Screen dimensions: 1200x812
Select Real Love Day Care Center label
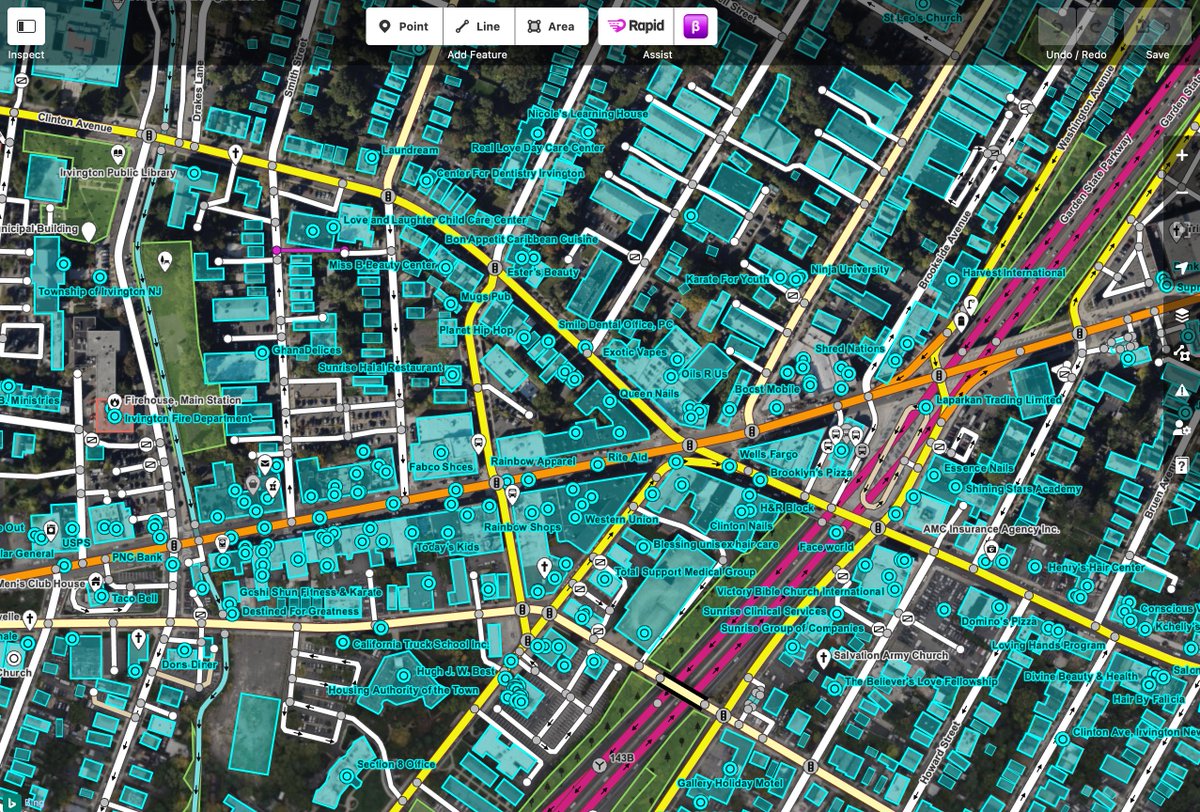[537, 148]
